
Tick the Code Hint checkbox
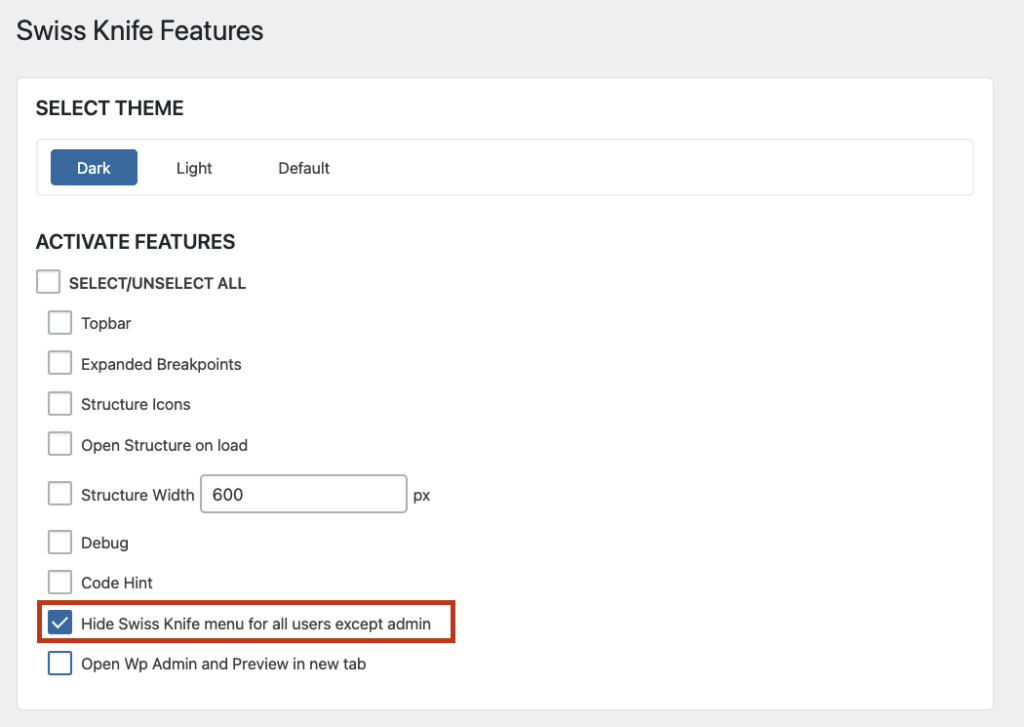tap(60, 582)
